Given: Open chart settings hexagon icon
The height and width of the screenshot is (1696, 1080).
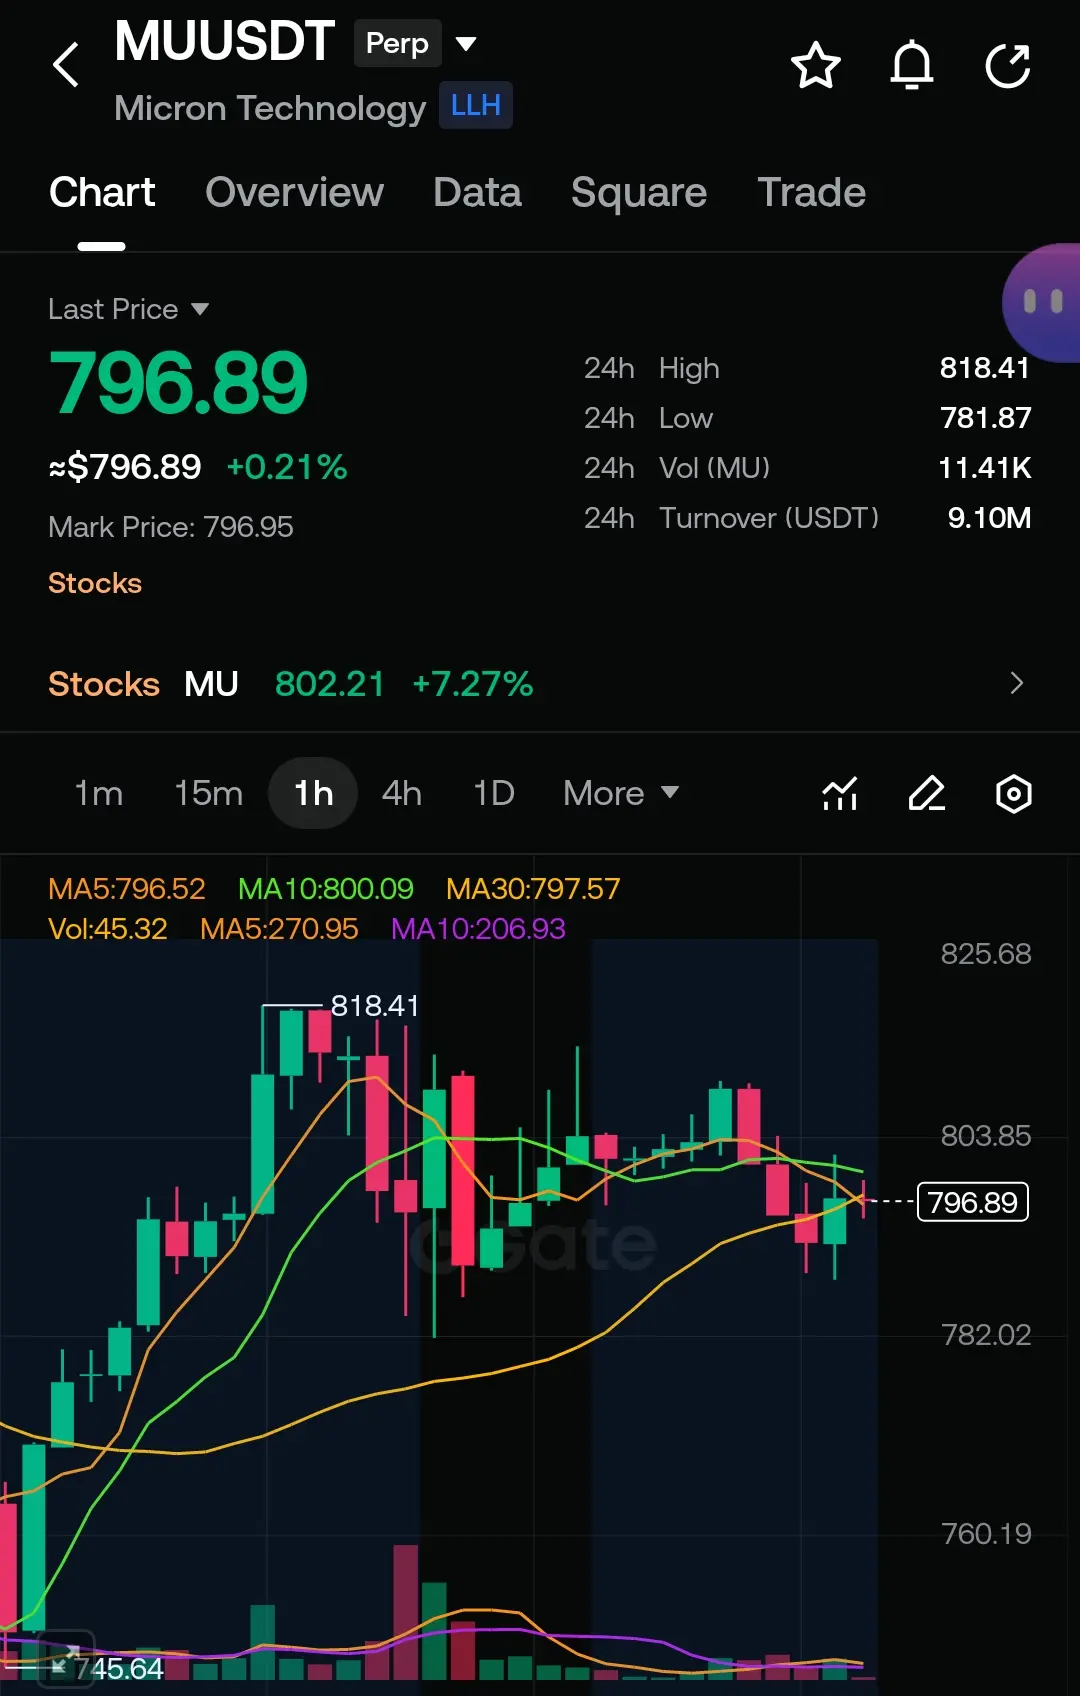Looking at the screenshot, I should coord(1014,794).
